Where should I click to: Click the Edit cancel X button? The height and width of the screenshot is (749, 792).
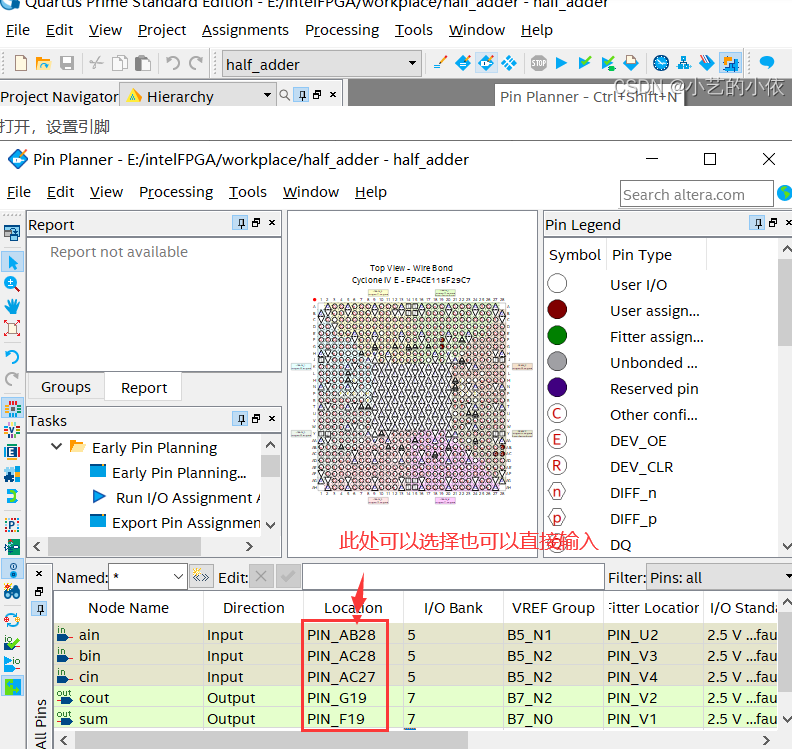click(261, 576)
